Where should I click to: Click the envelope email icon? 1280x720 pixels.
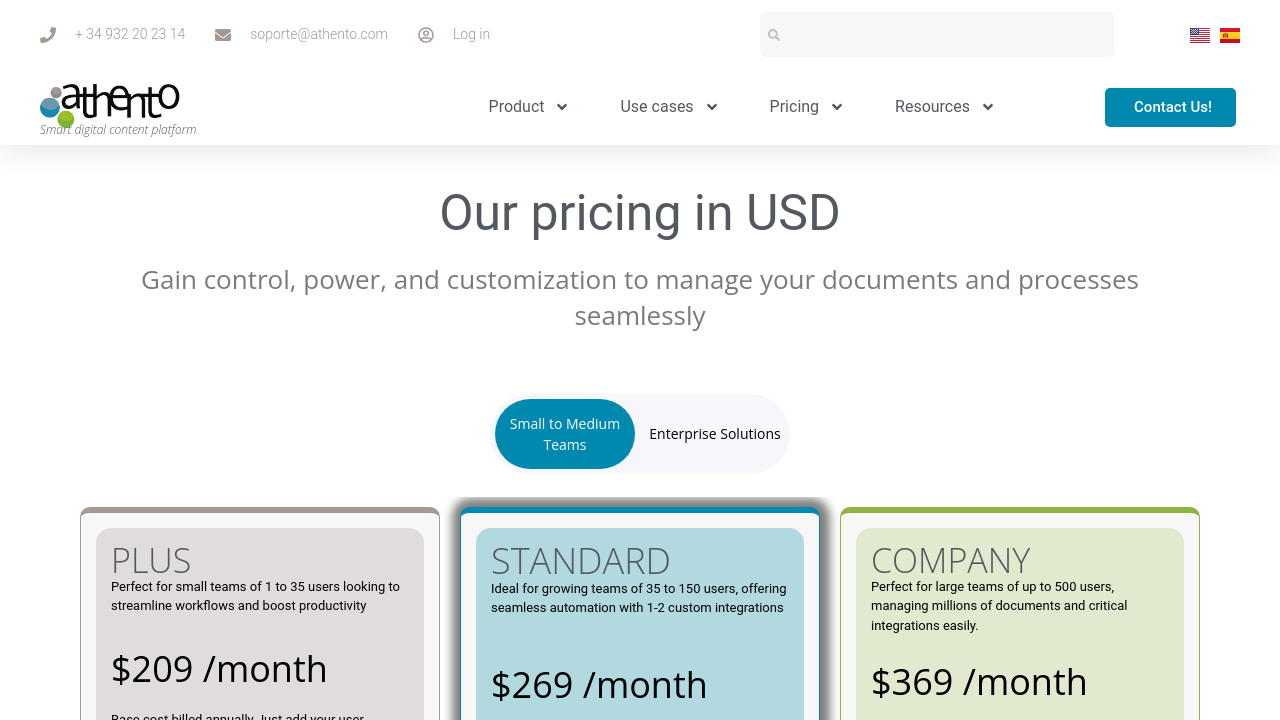coord(223,35)
